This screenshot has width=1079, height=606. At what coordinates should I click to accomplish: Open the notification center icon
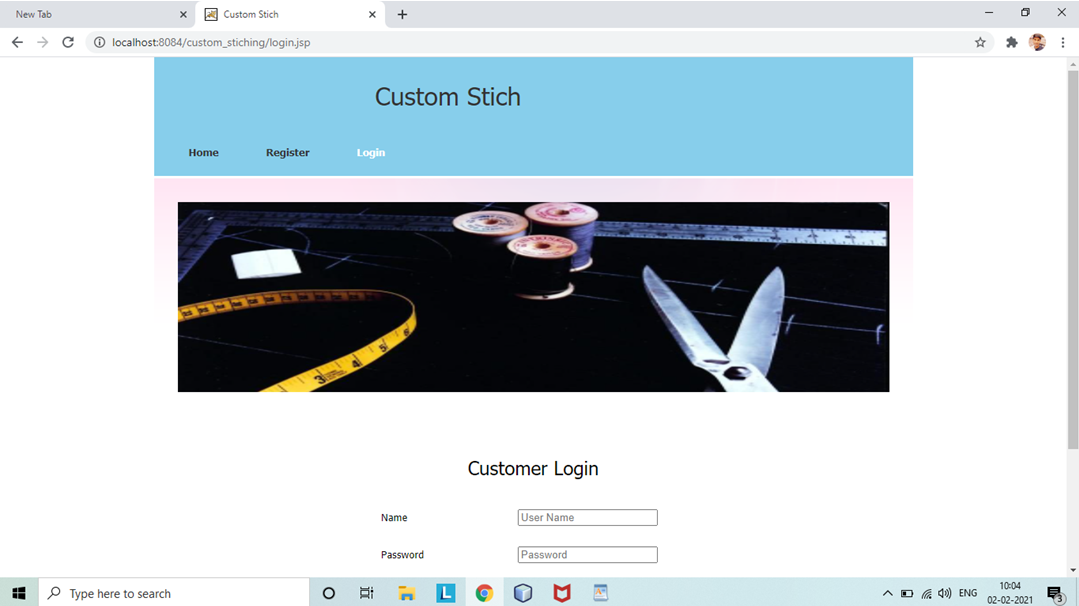tap(1055, 593)
